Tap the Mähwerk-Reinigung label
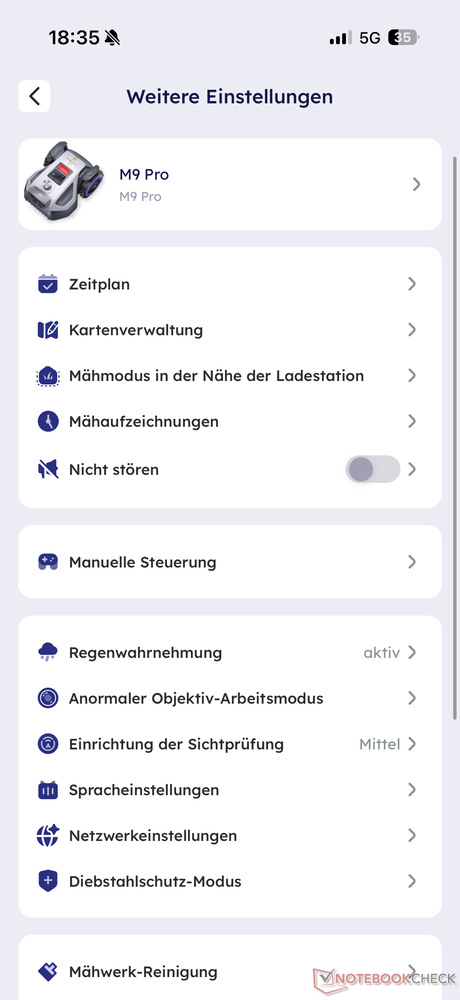 pyautogui.click(x=143, y=972)
